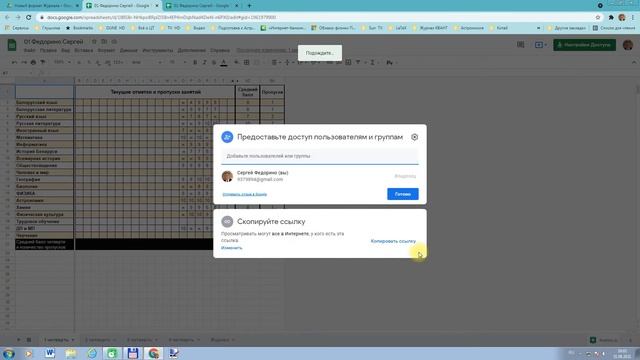
Task: Open Chrome from the taskbar
Action: [153, 353]
